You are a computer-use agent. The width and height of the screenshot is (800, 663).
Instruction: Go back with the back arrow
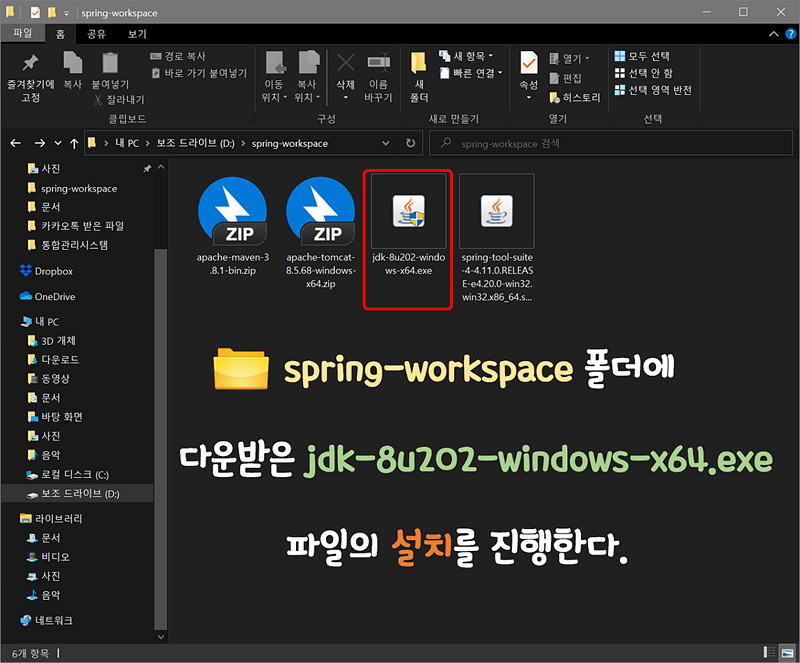click(x=16, y=143)
